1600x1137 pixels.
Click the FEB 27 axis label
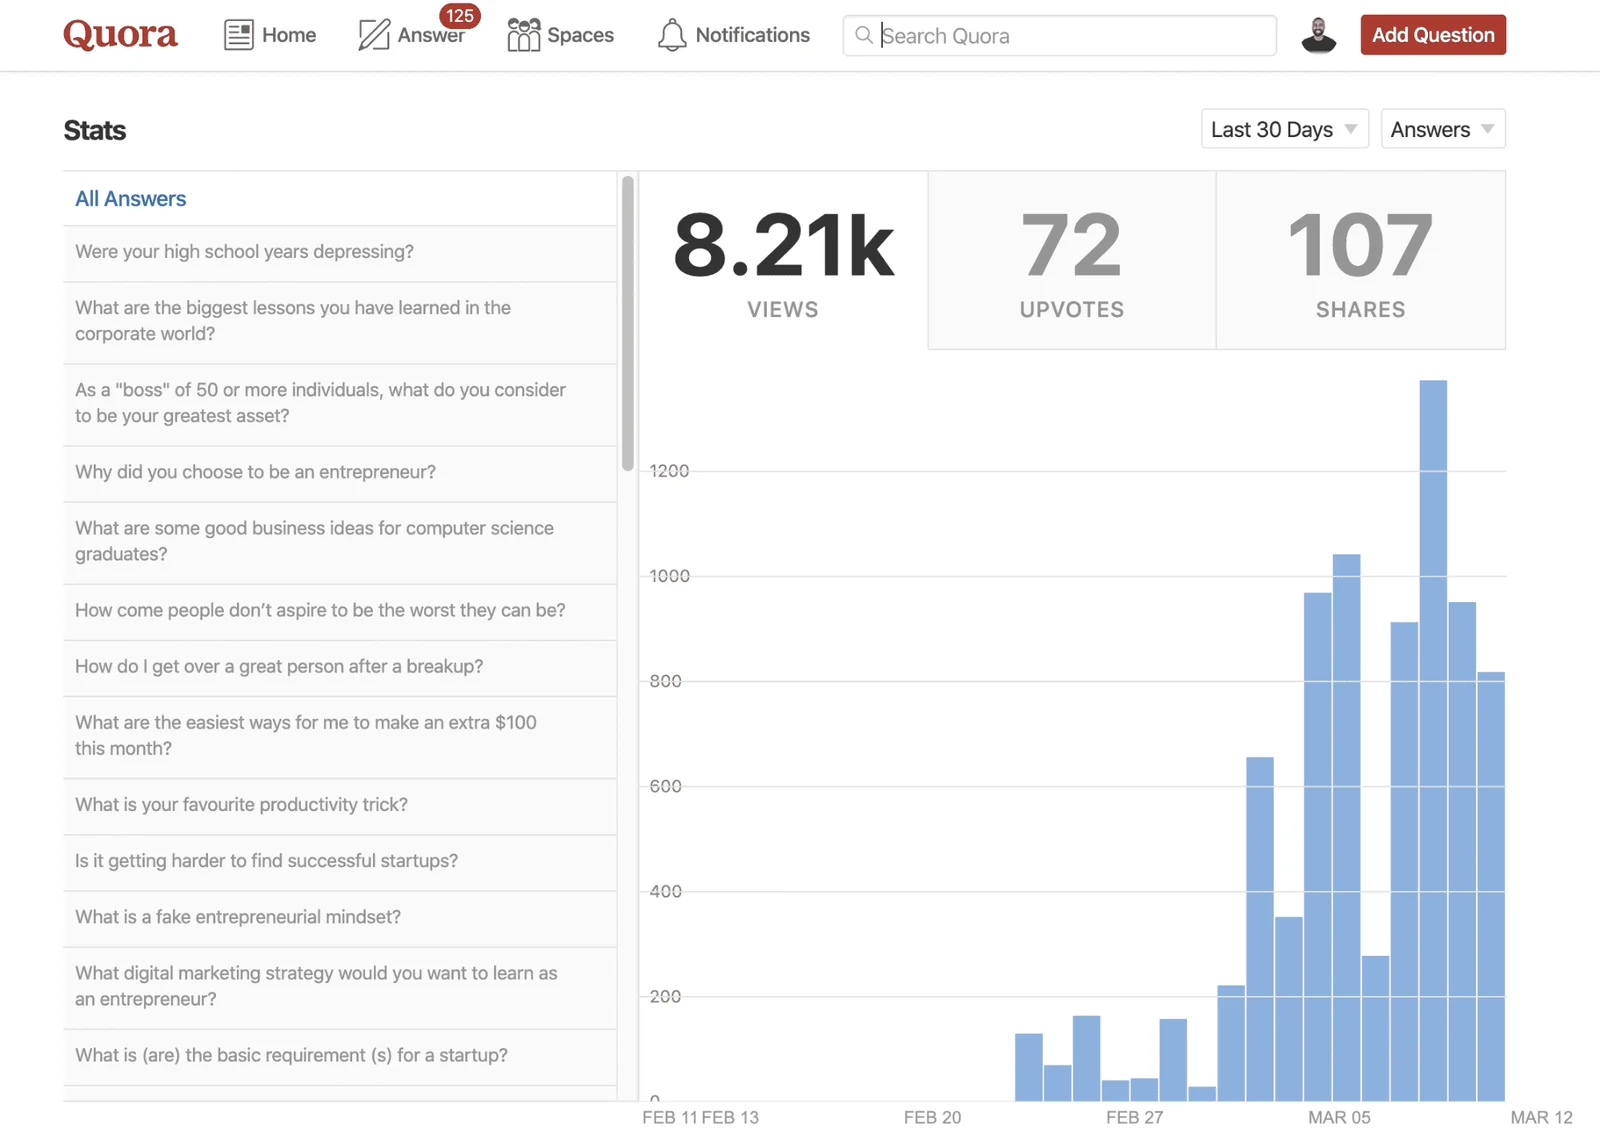[x=1134, y=1117]
